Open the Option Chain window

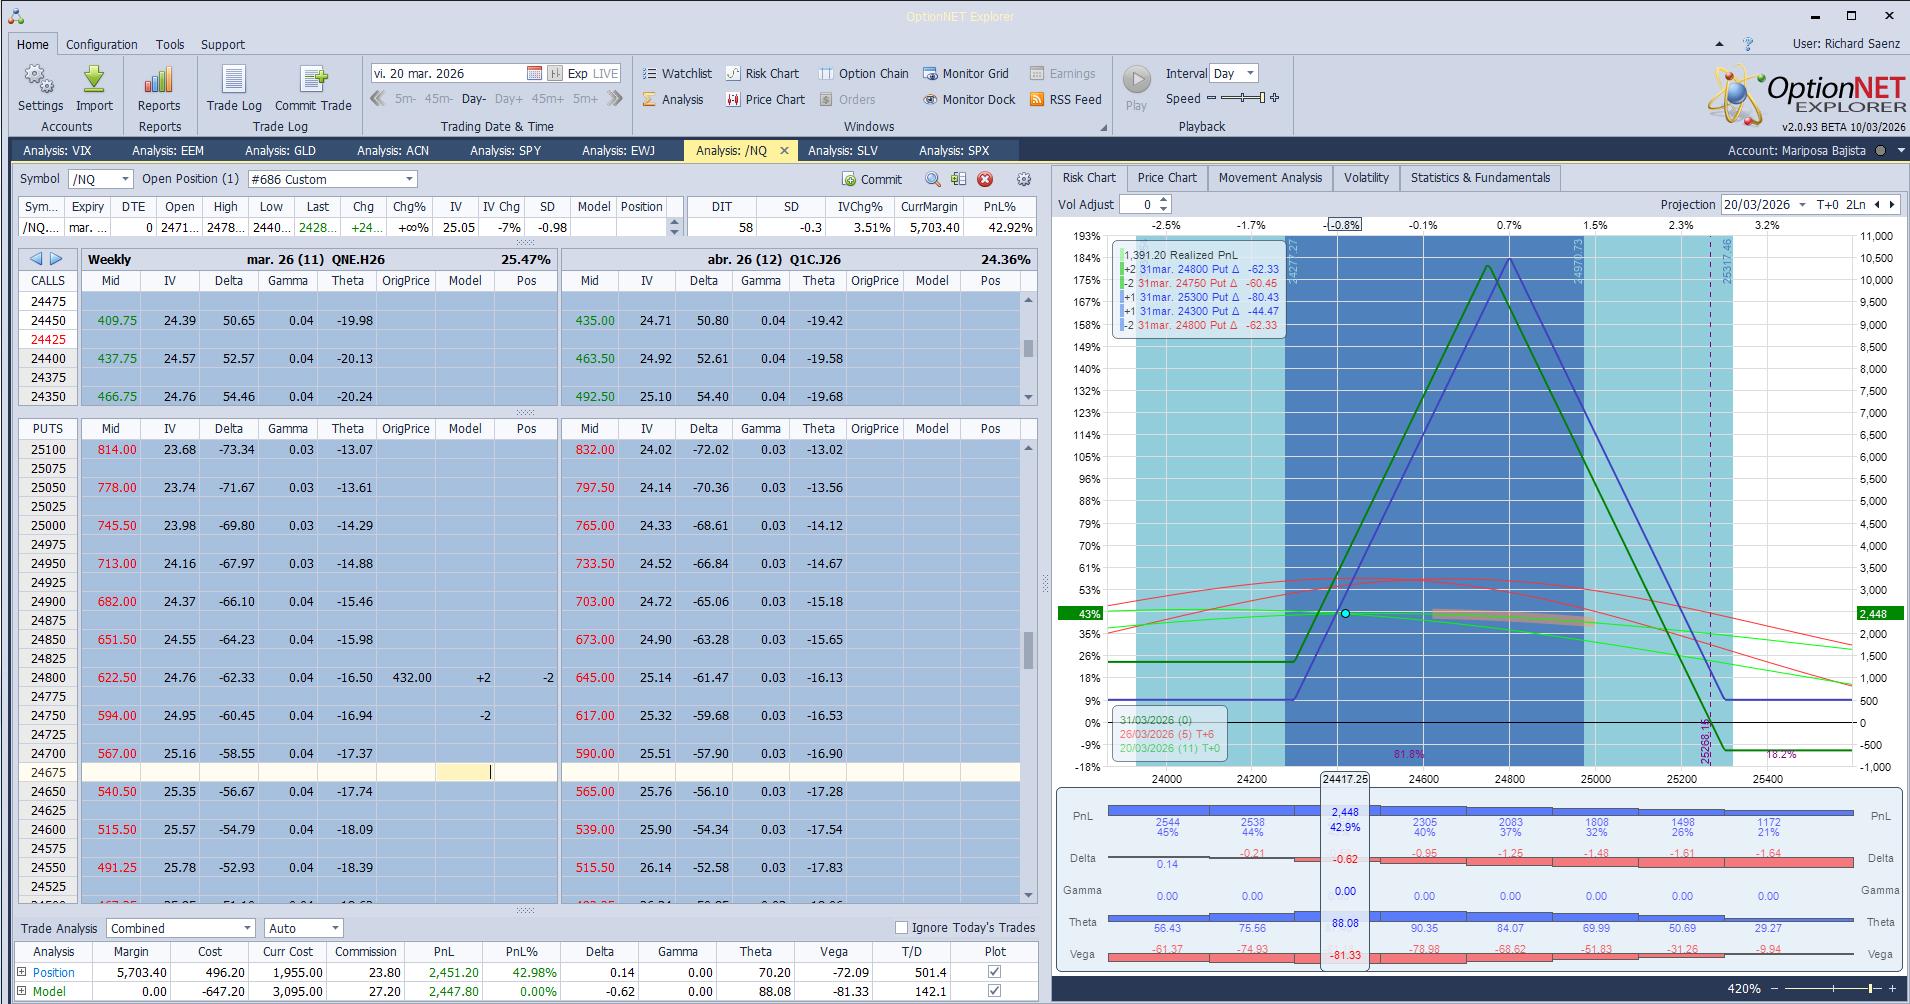point(864,73)
